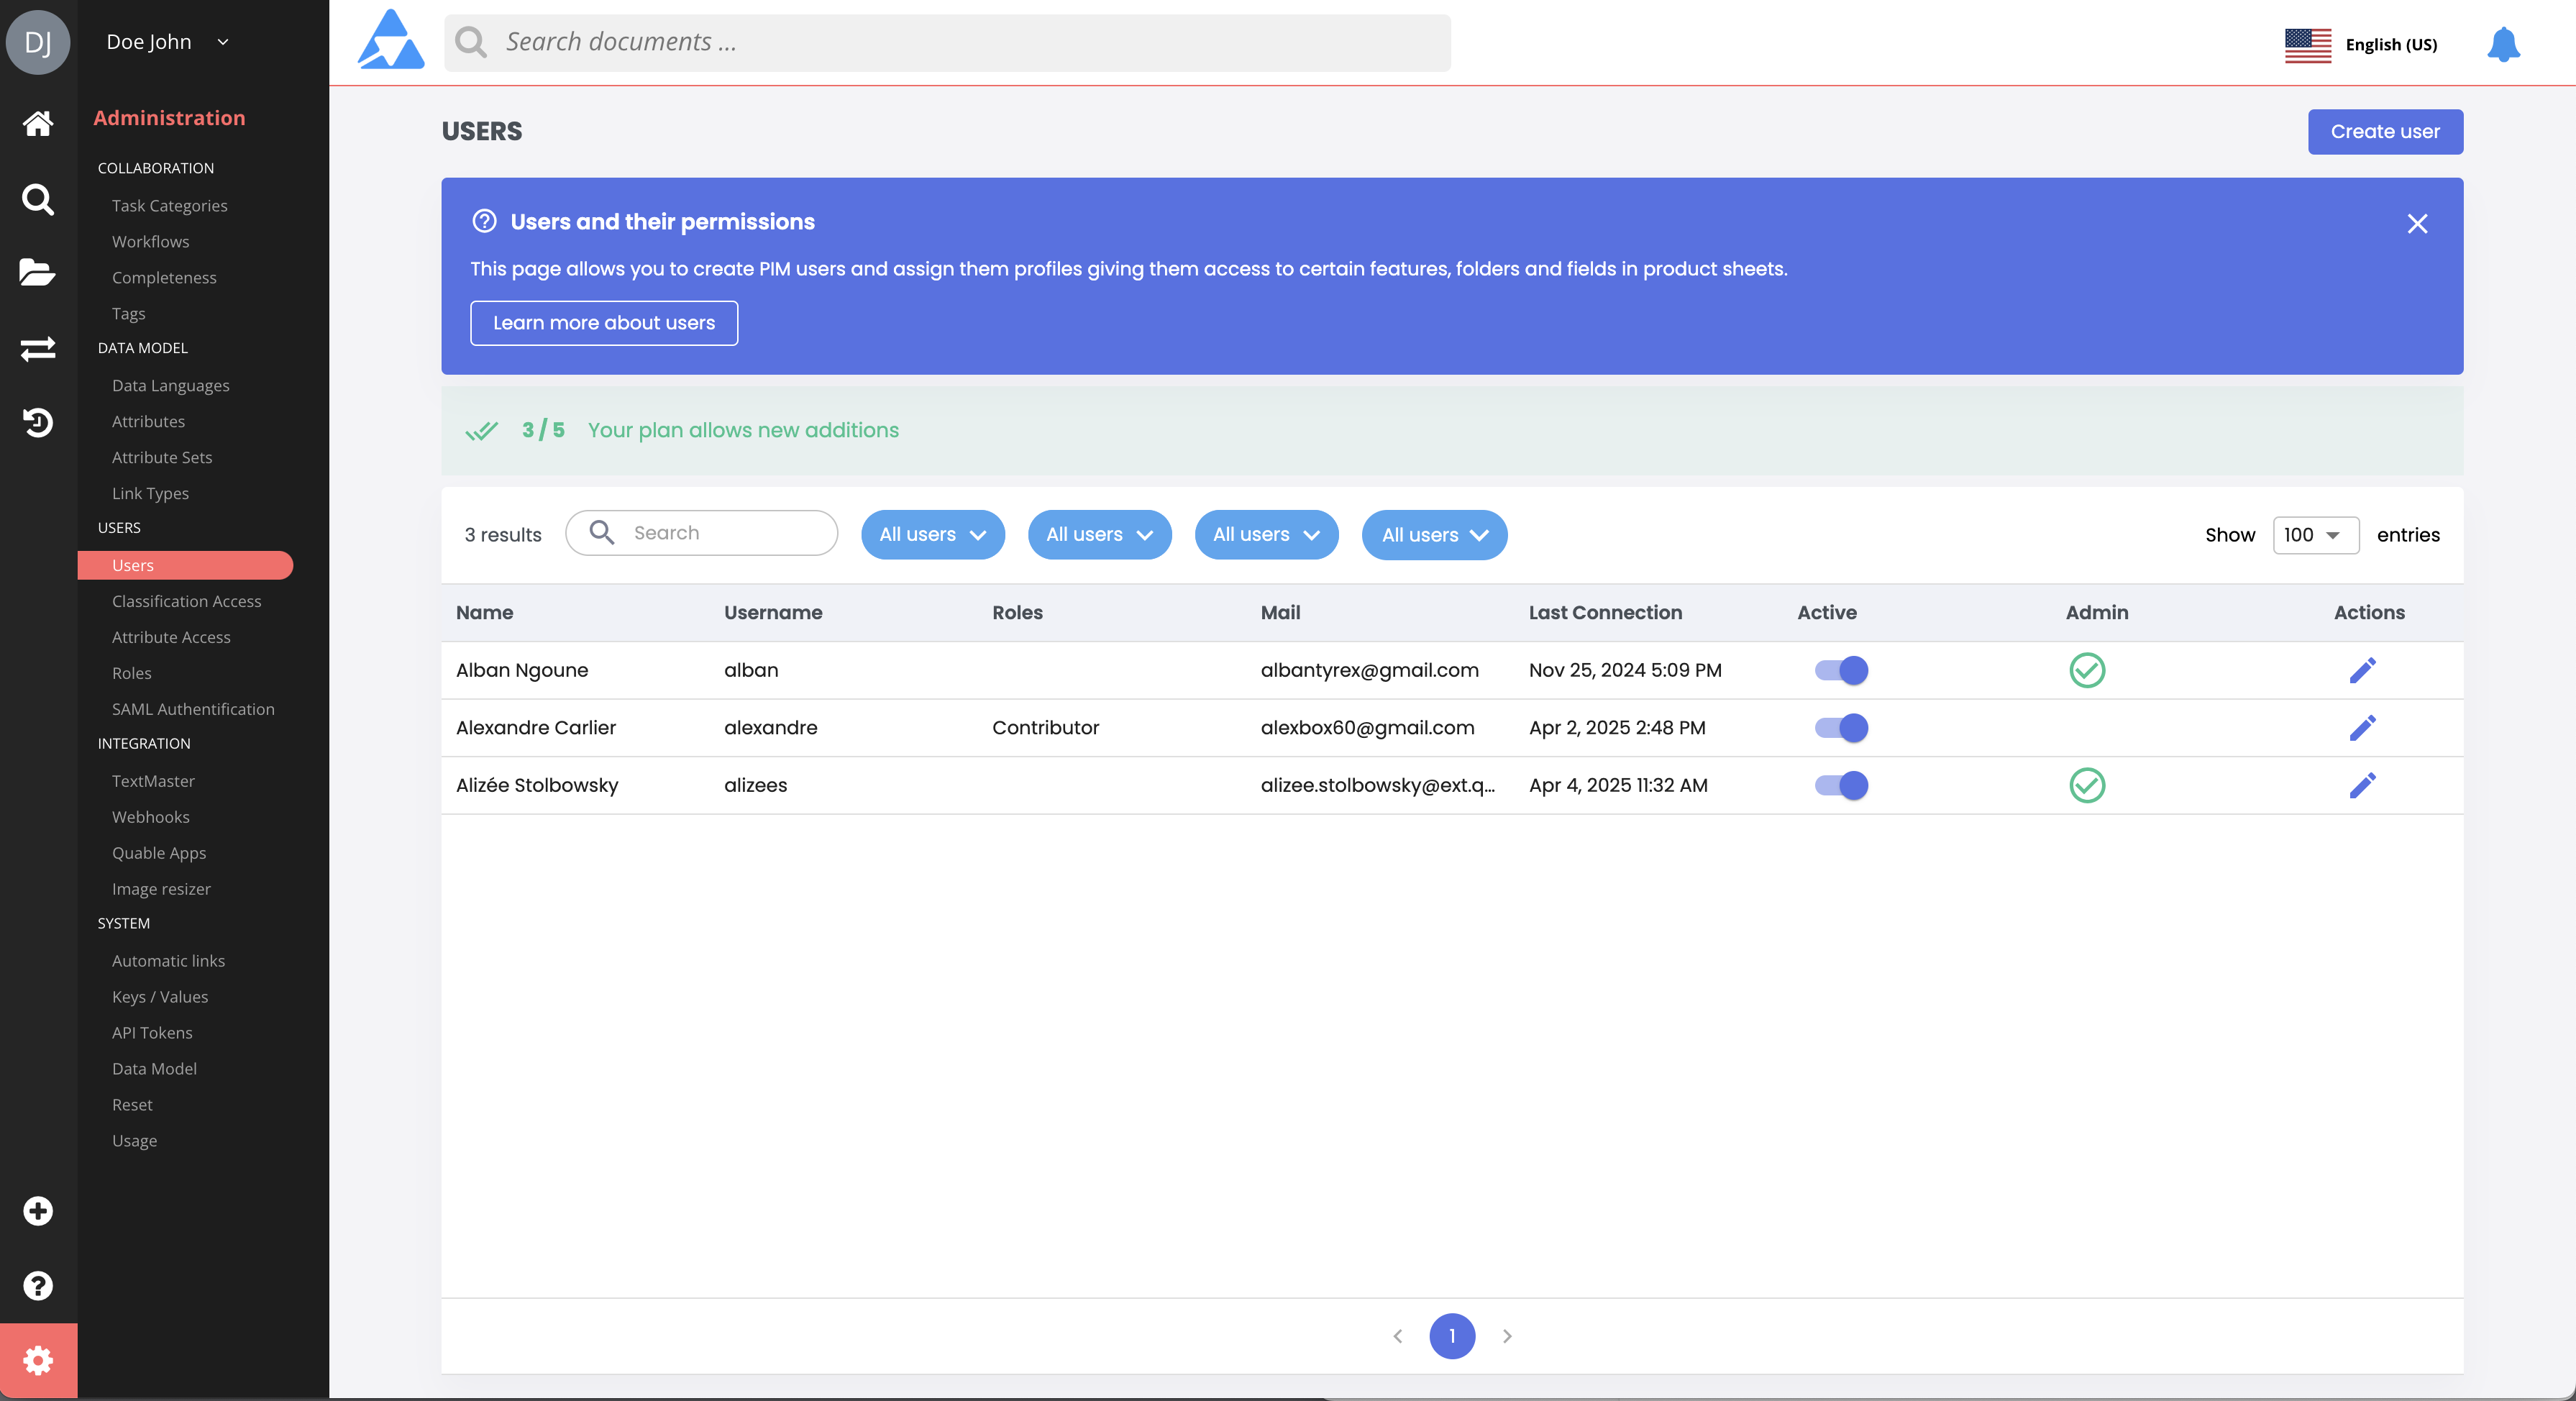Open the entries count dropdown showing 100
This screenshot has width=2576, height=1401.
pyautogui.click(x=2314, y=535)
